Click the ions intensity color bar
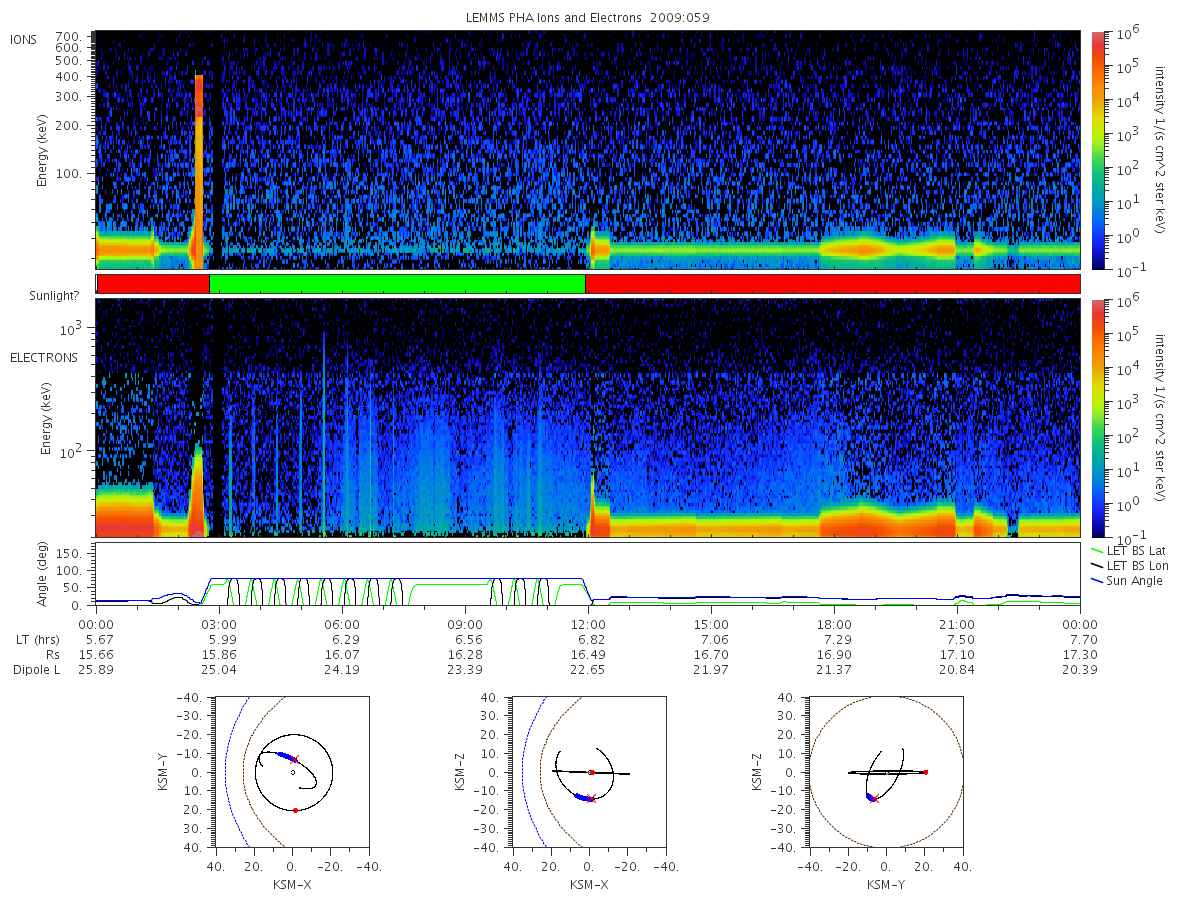1200x900 pixels. tap(1097, 150)
